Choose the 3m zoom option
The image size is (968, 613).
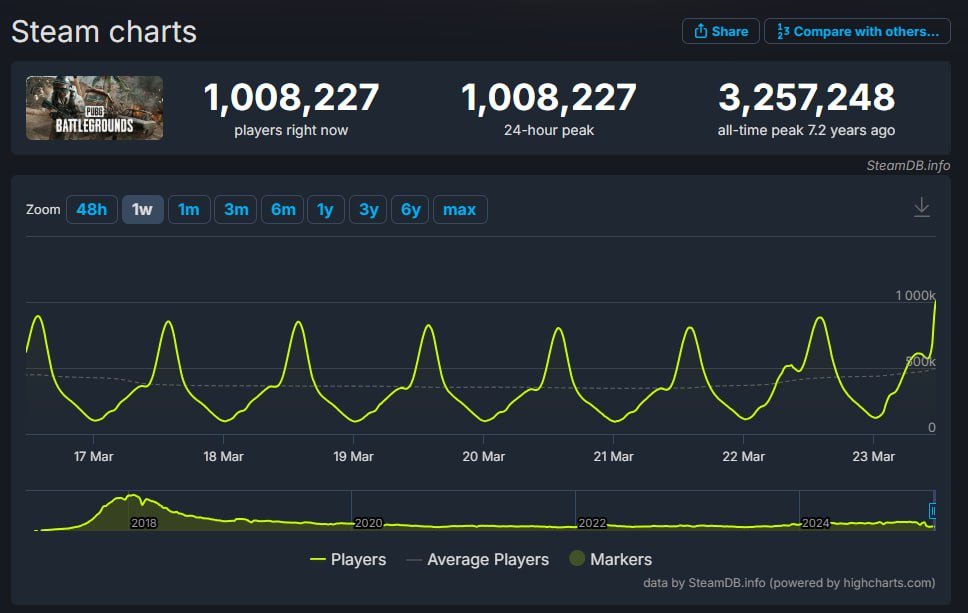coord(236,209)
